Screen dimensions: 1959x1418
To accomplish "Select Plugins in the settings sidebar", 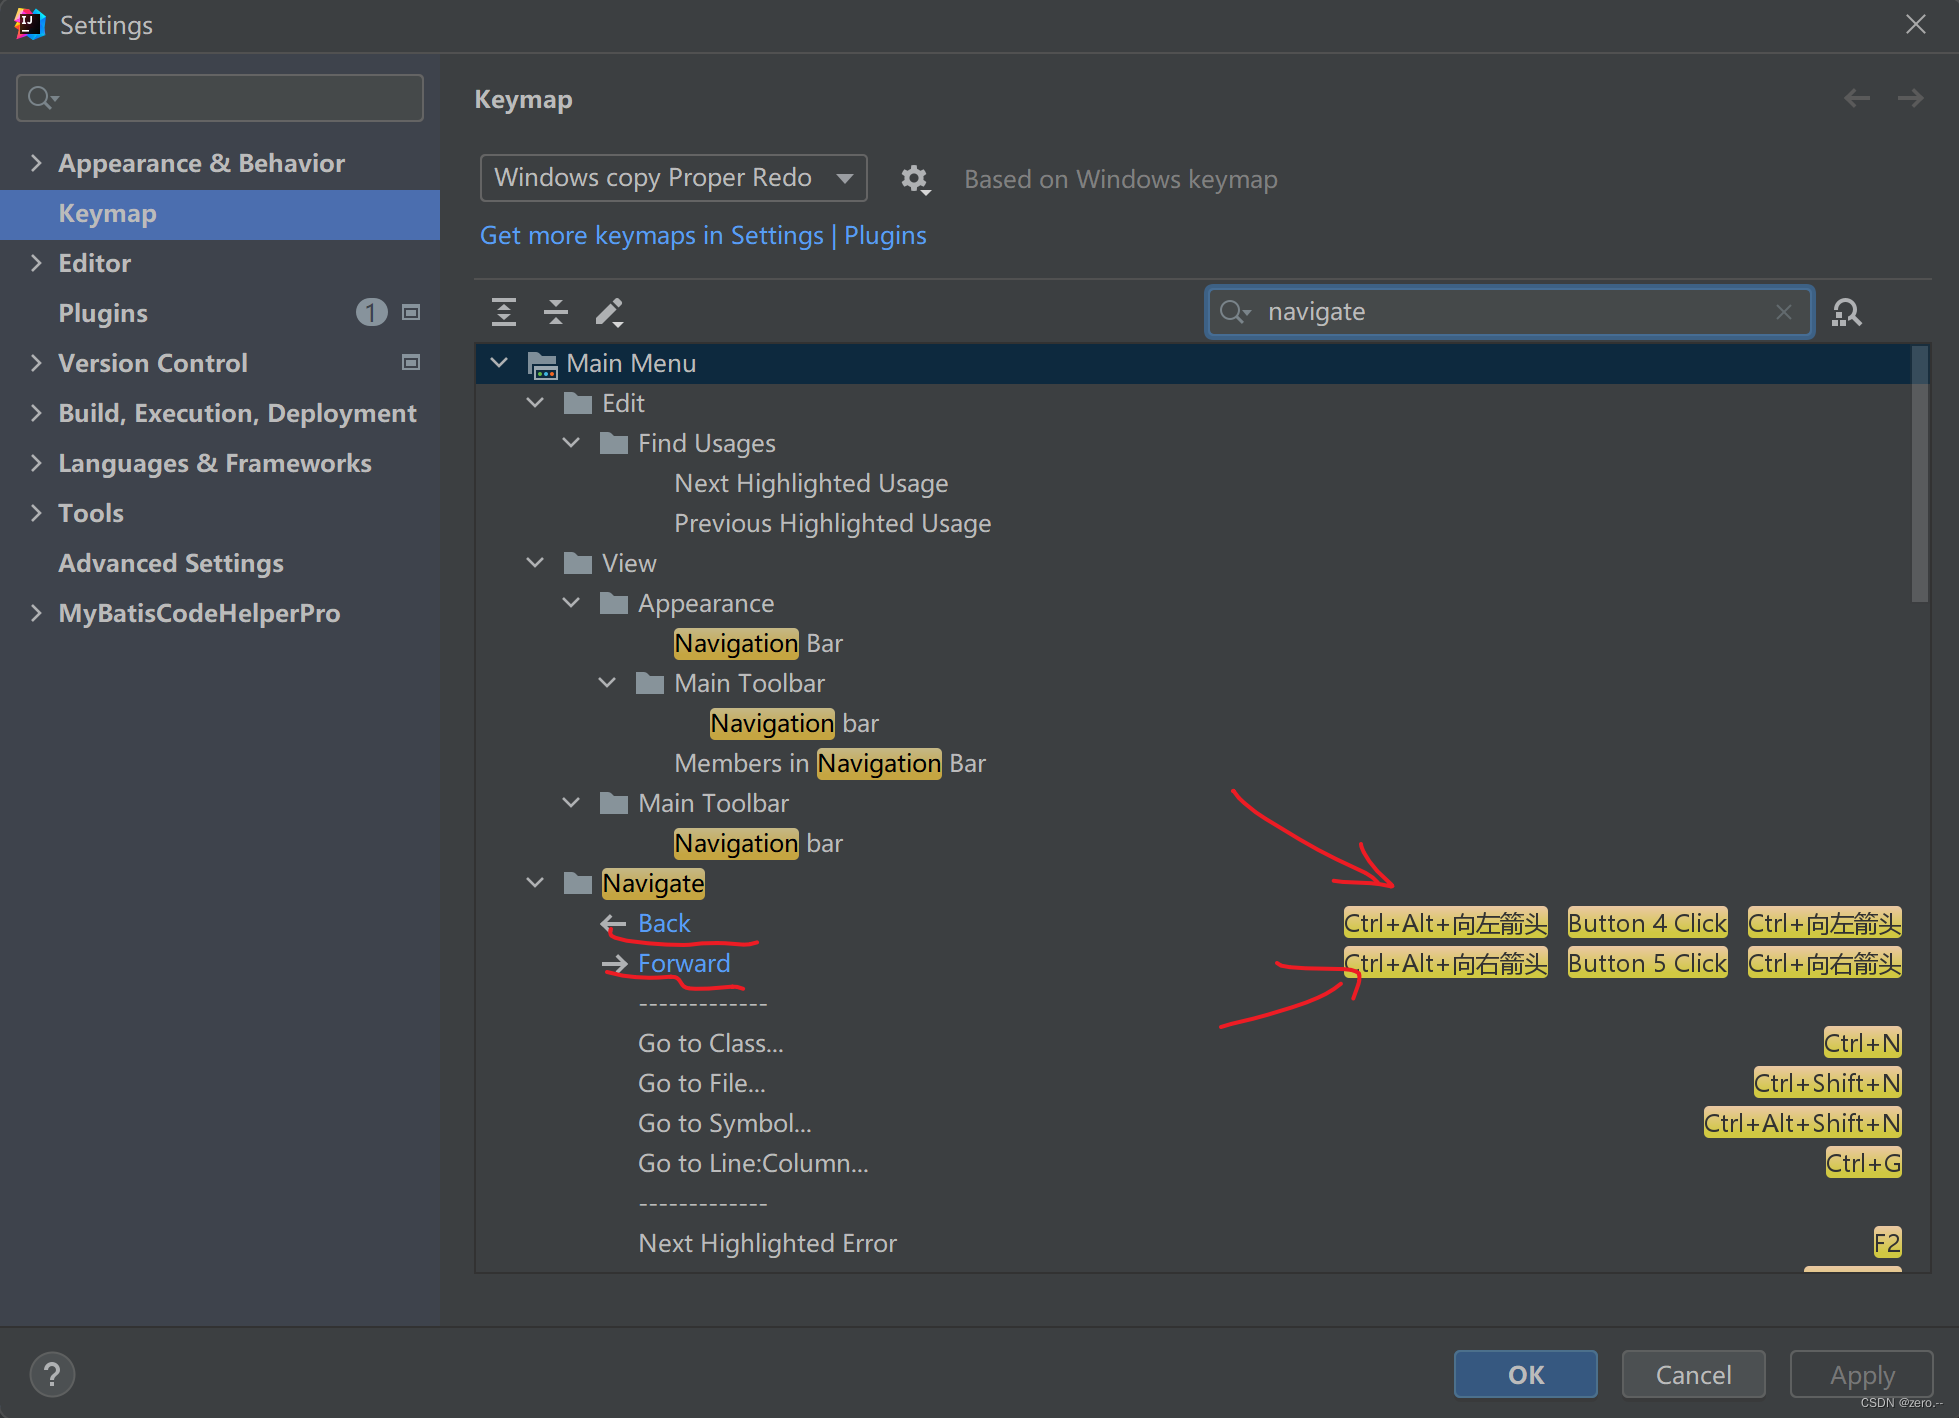I will [x=103, y=313].
